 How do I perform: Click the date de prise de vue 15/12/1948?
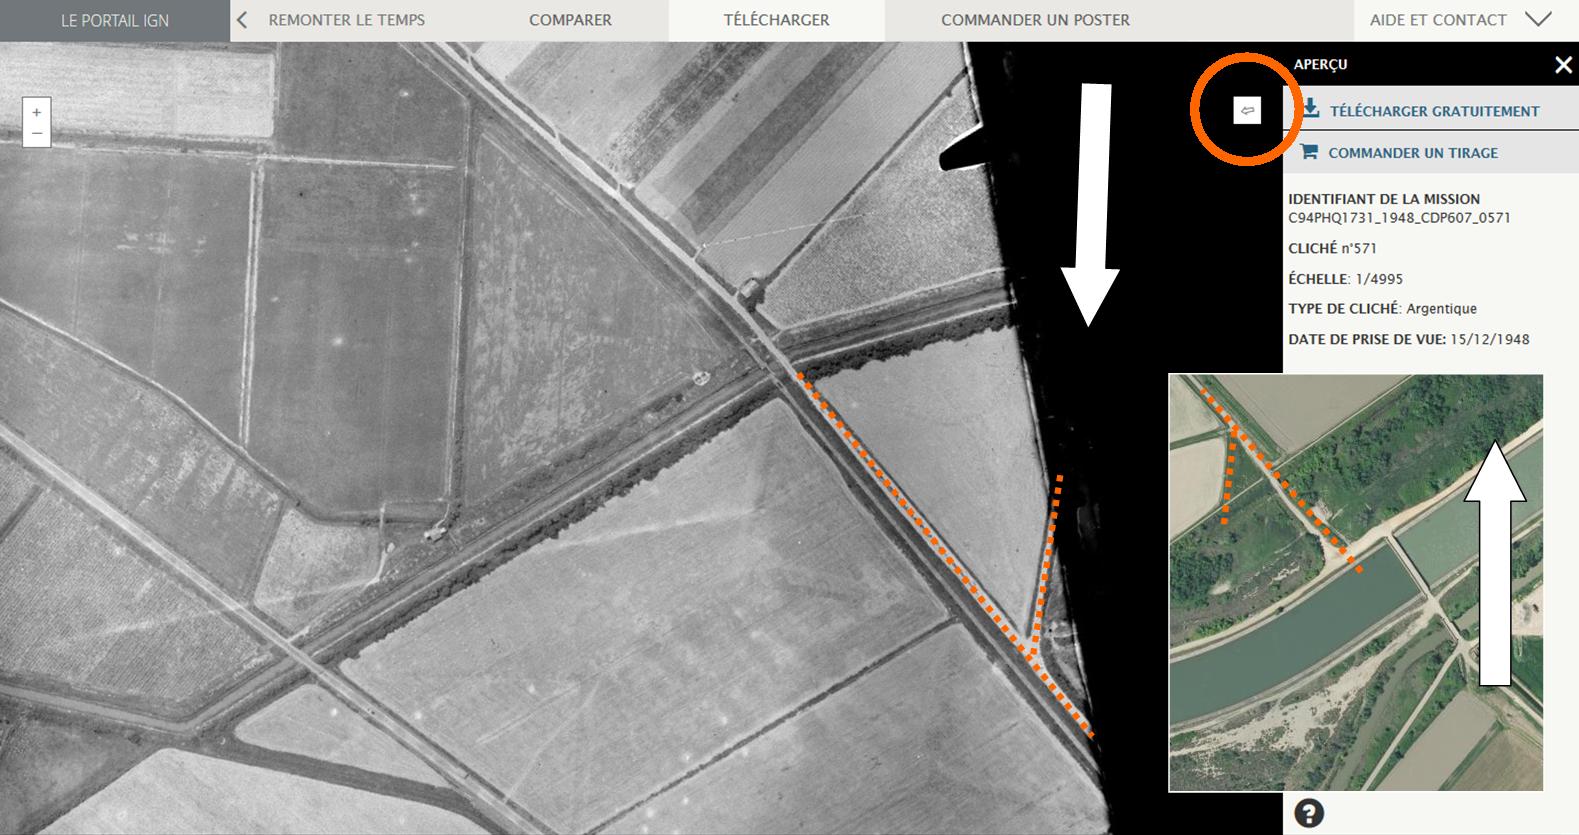coord(1409,339)
